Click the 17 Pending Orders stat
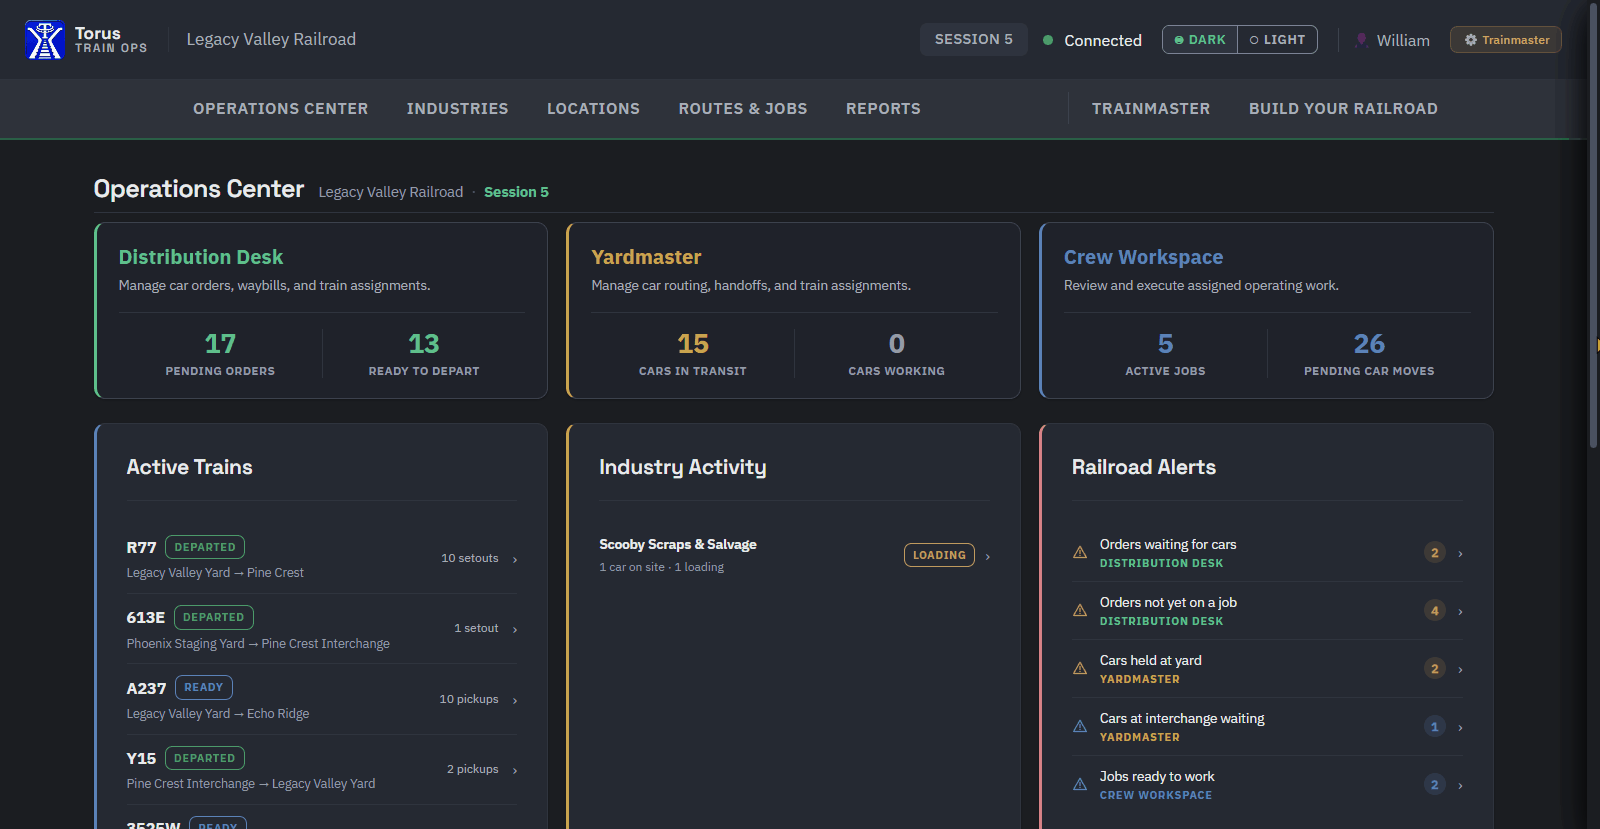1600x829 pixels. (220, 354)
